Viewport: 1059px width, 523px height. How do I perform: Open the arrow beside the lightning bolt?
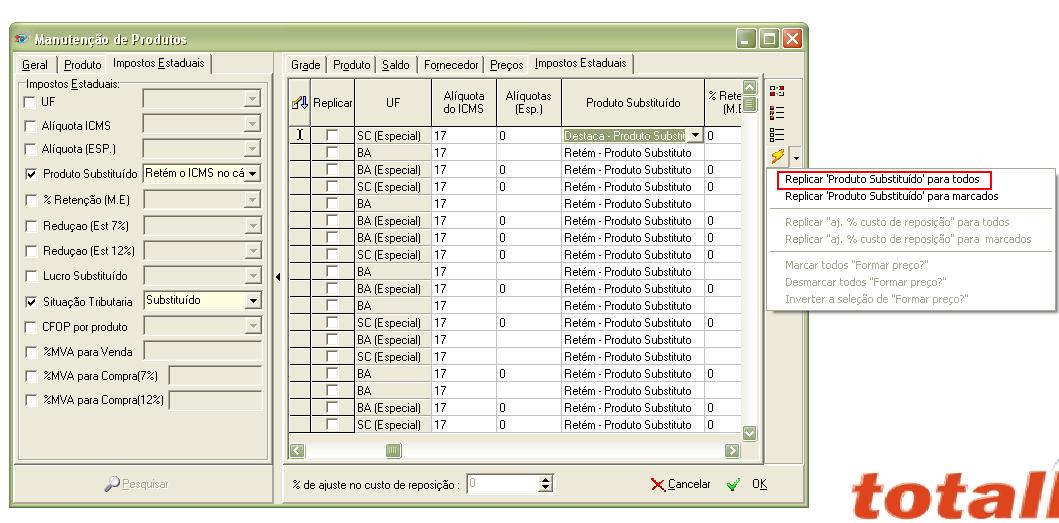(796, 158)
